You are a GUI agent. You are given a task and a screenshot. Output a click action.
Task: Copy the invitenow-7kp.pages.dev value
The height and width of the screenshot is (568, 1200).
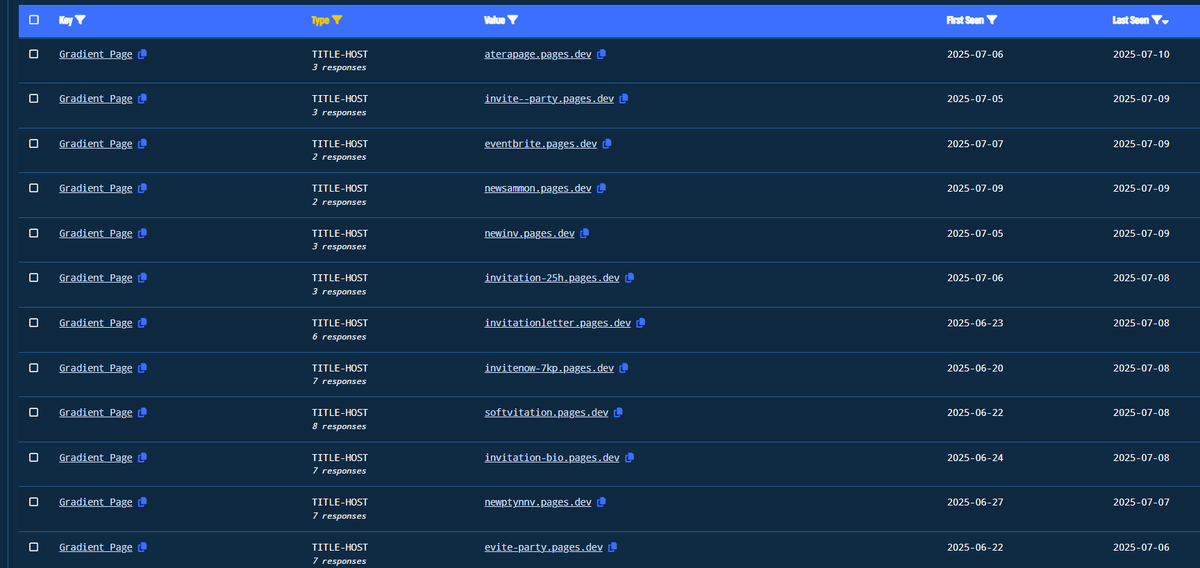[x=624, y=368]
